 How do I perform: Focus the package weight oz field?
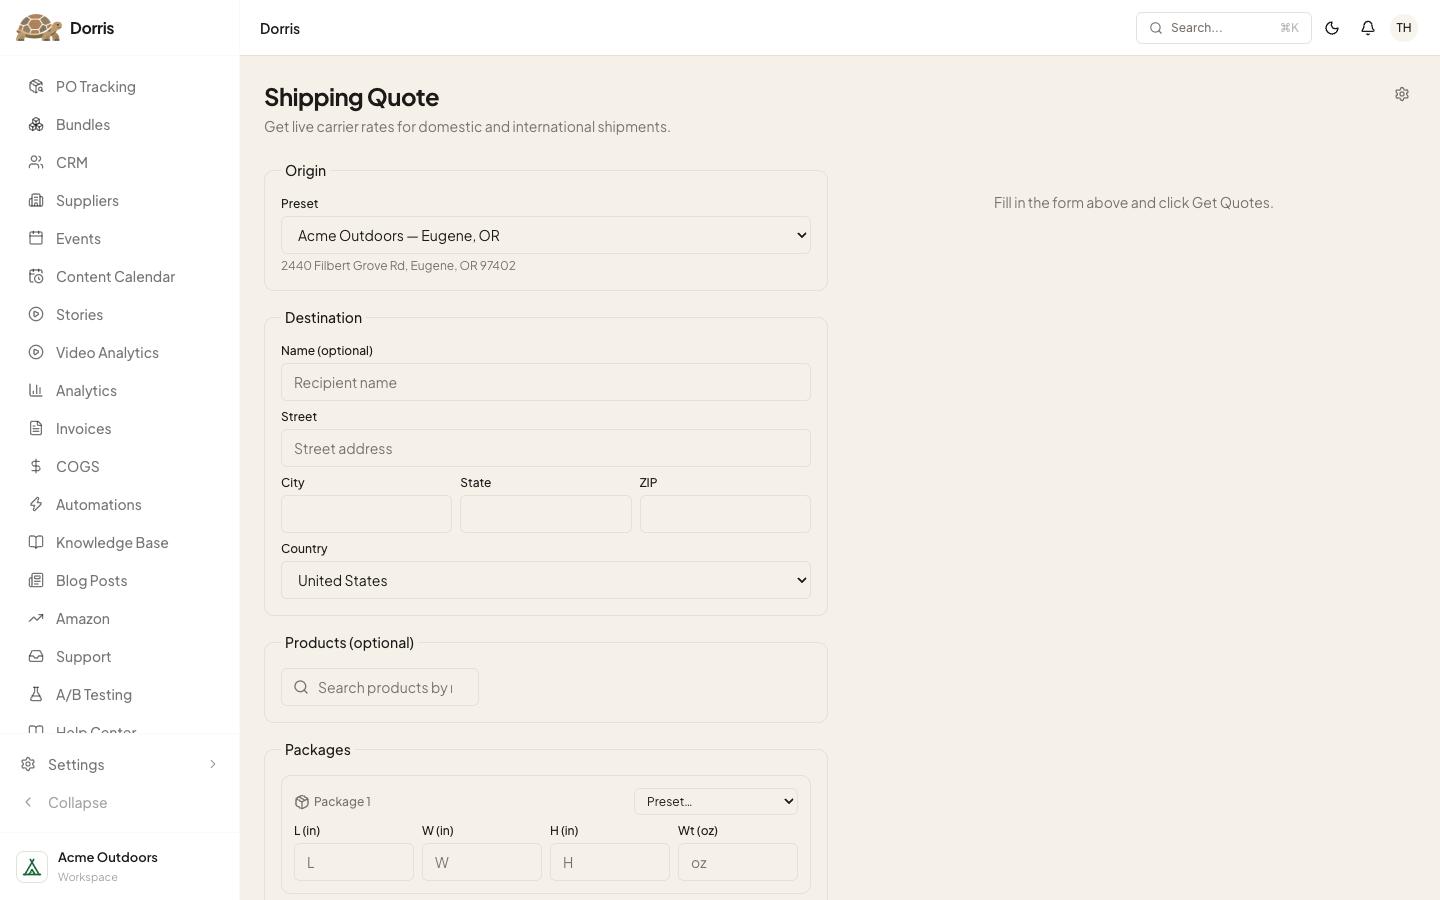(738, 862)
